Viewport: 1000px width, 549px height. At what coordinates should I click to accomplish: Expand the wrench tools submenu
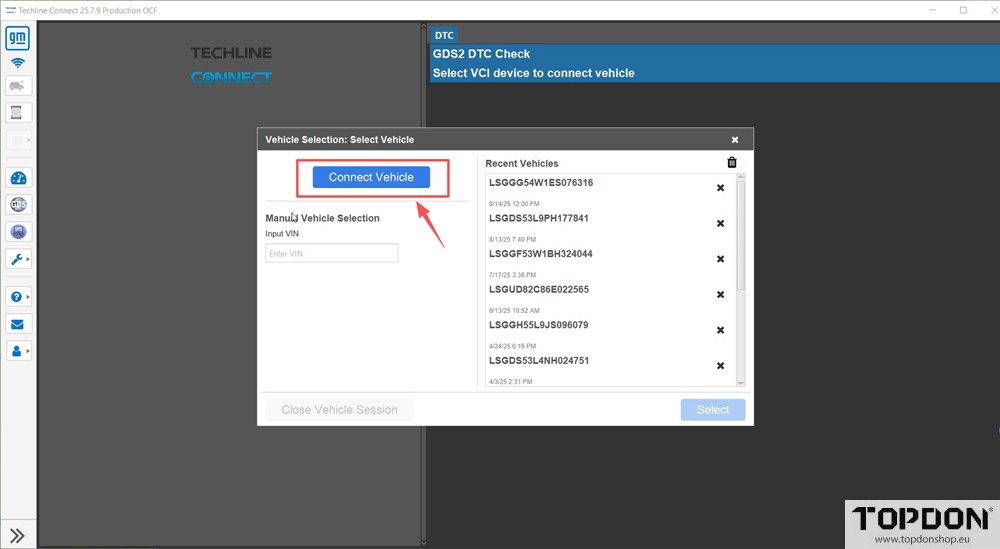(x=19, y=259)
